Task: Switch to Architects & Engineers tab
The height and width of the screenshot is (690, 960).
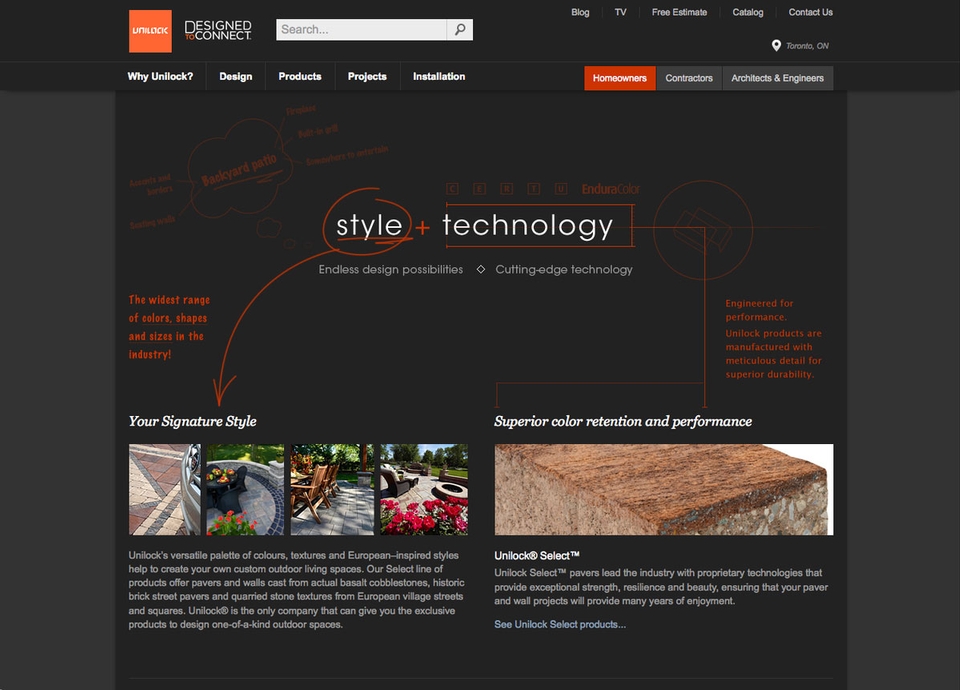Action: click(x=778, y=78)
